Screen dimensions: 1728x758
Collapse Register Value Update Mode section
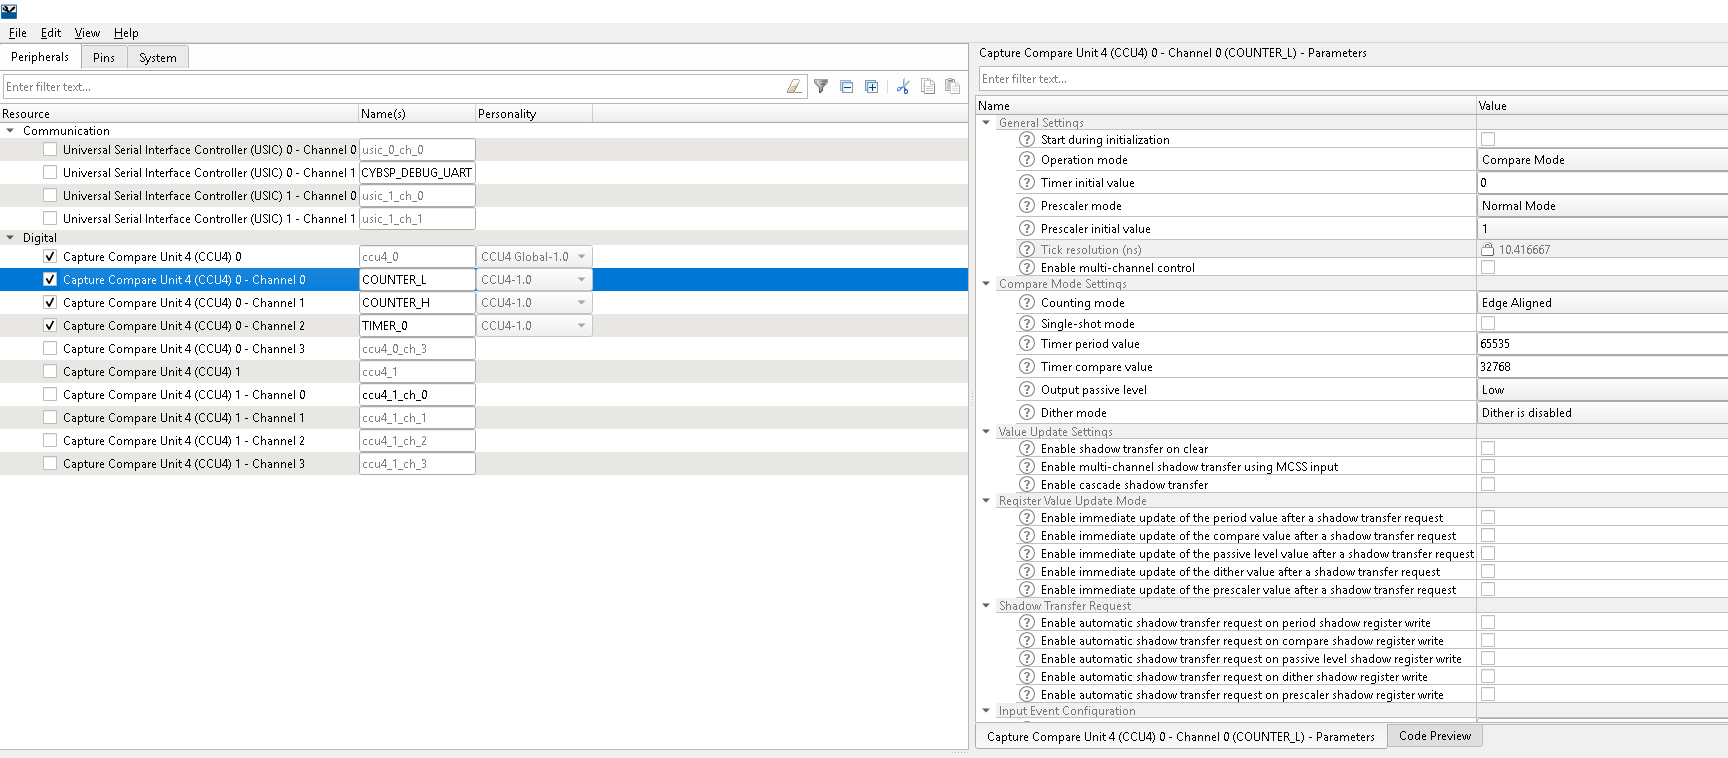click(x=986, y=501)
